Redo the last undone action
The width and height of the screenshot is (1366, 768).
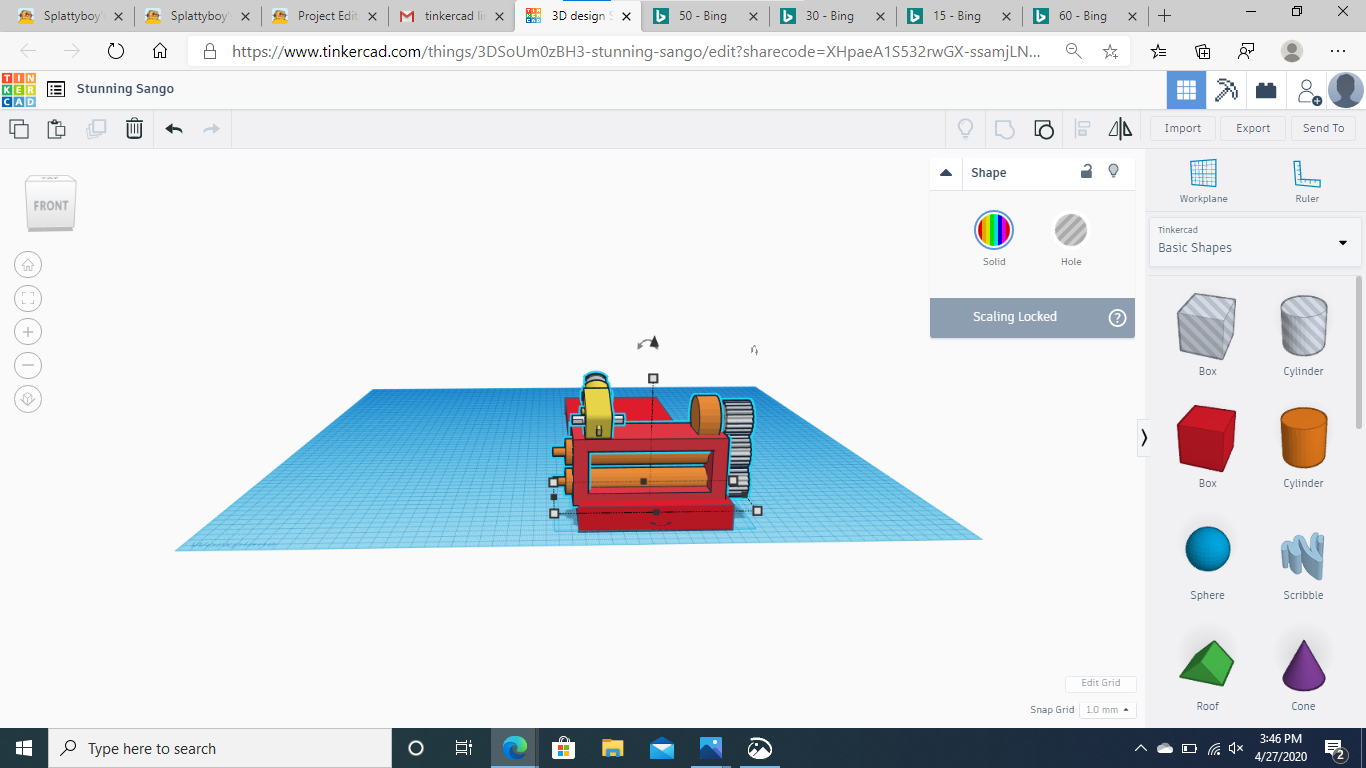211,128
